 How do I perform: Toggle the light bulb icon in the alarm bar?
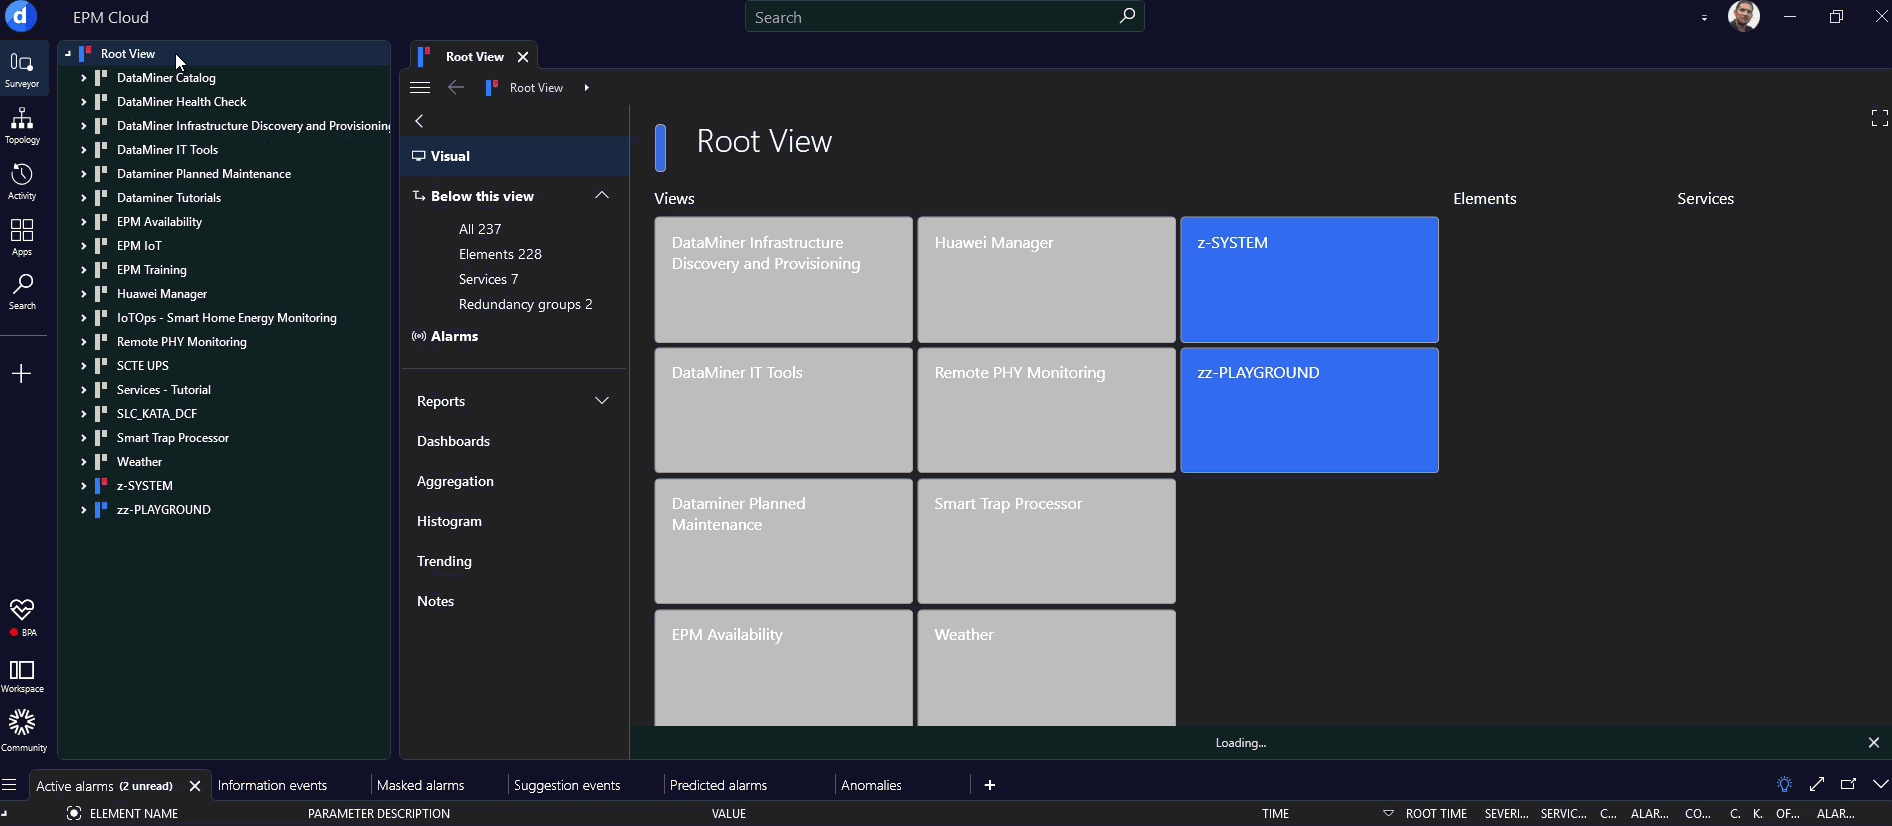[x=1784, y=785]
